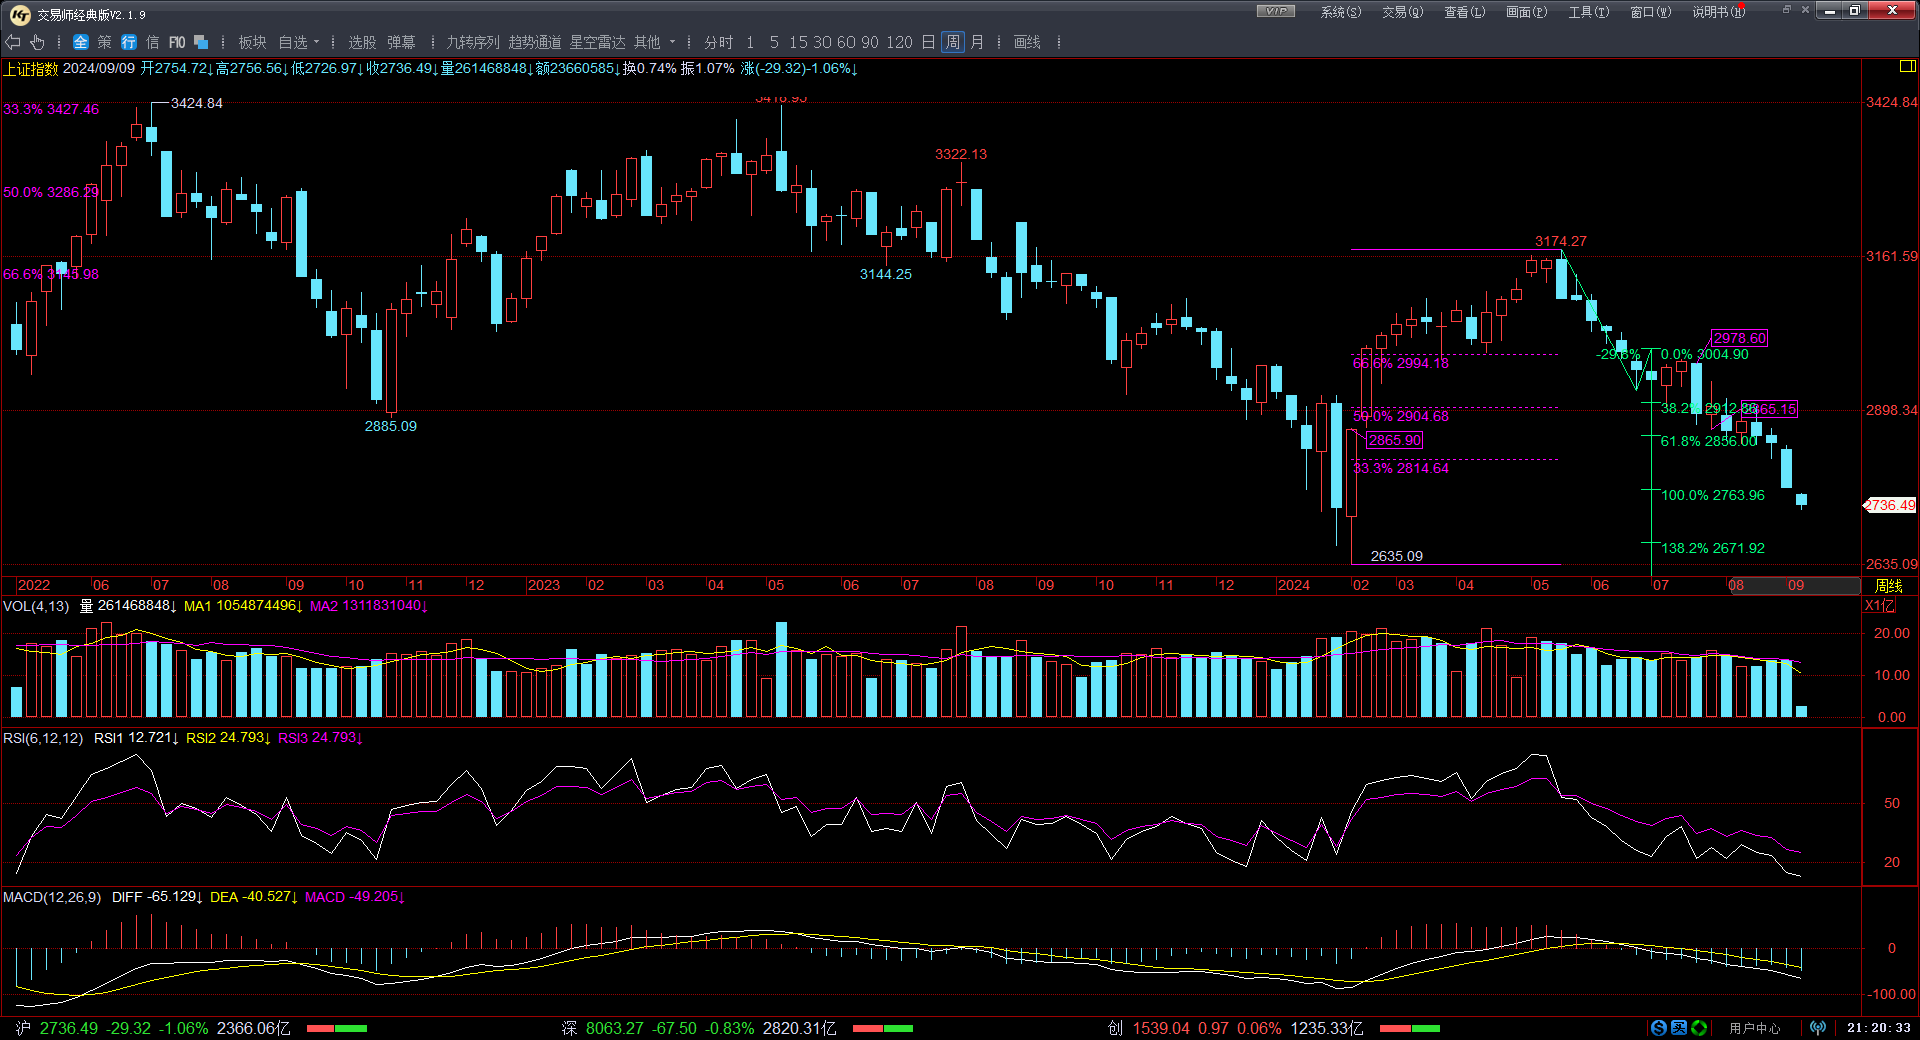
Task: Click the blue 买 buy icon
Action: point(1679,1028)
